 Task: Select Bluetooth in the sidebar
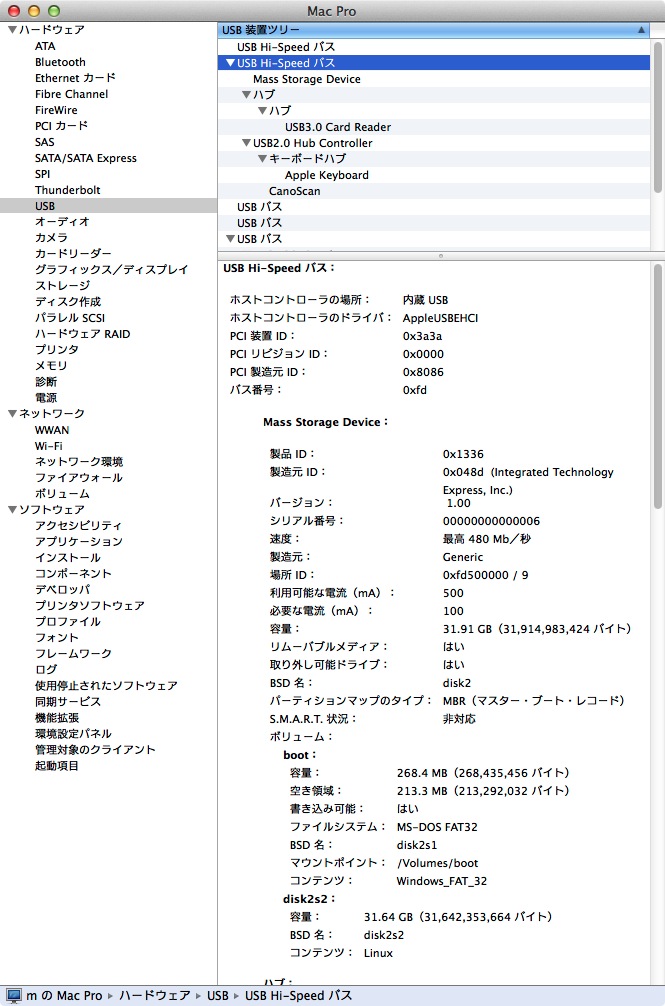tap(60, 62)
